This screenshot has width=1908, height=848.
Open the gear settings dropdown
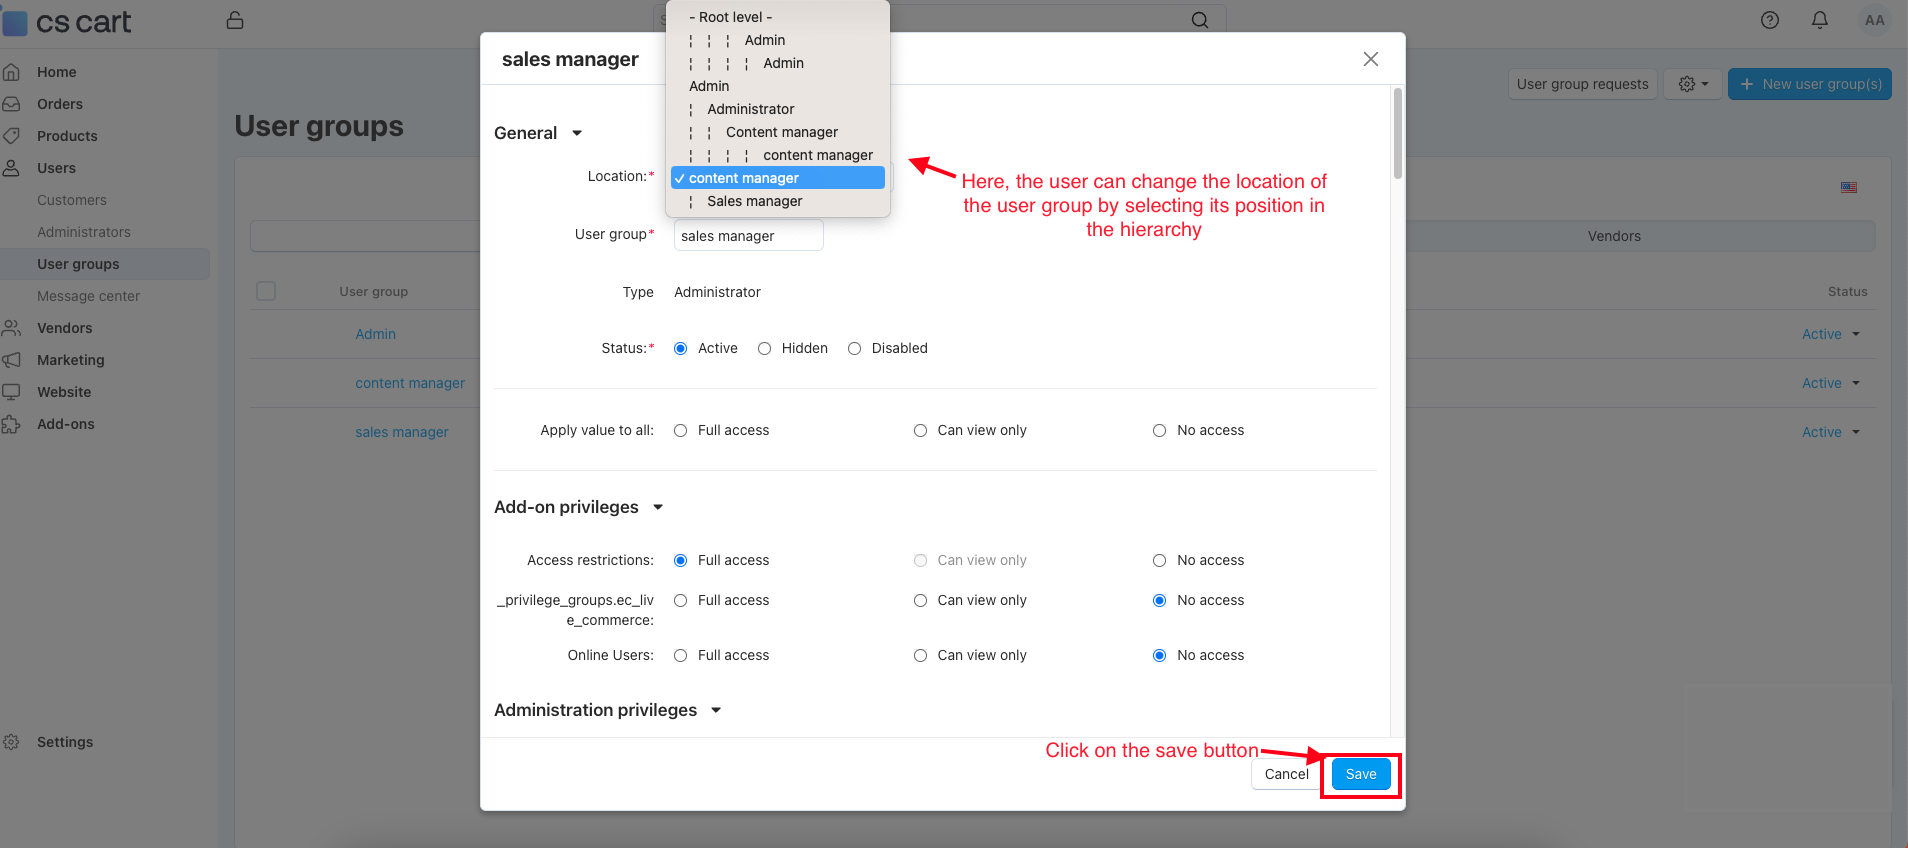1692,84
